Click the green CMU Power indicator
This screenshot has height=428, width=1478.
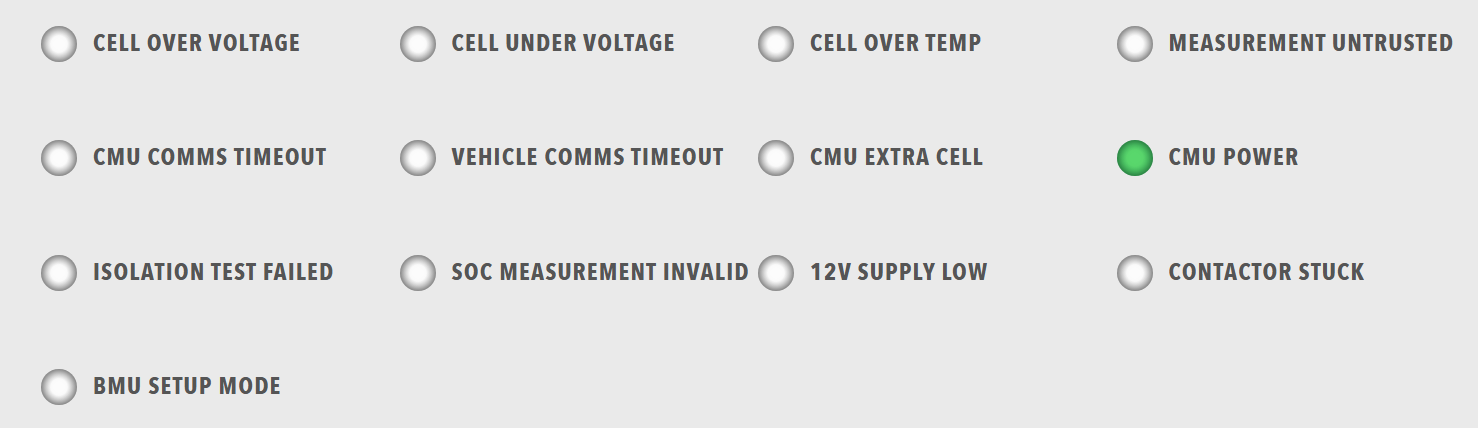1135,158
